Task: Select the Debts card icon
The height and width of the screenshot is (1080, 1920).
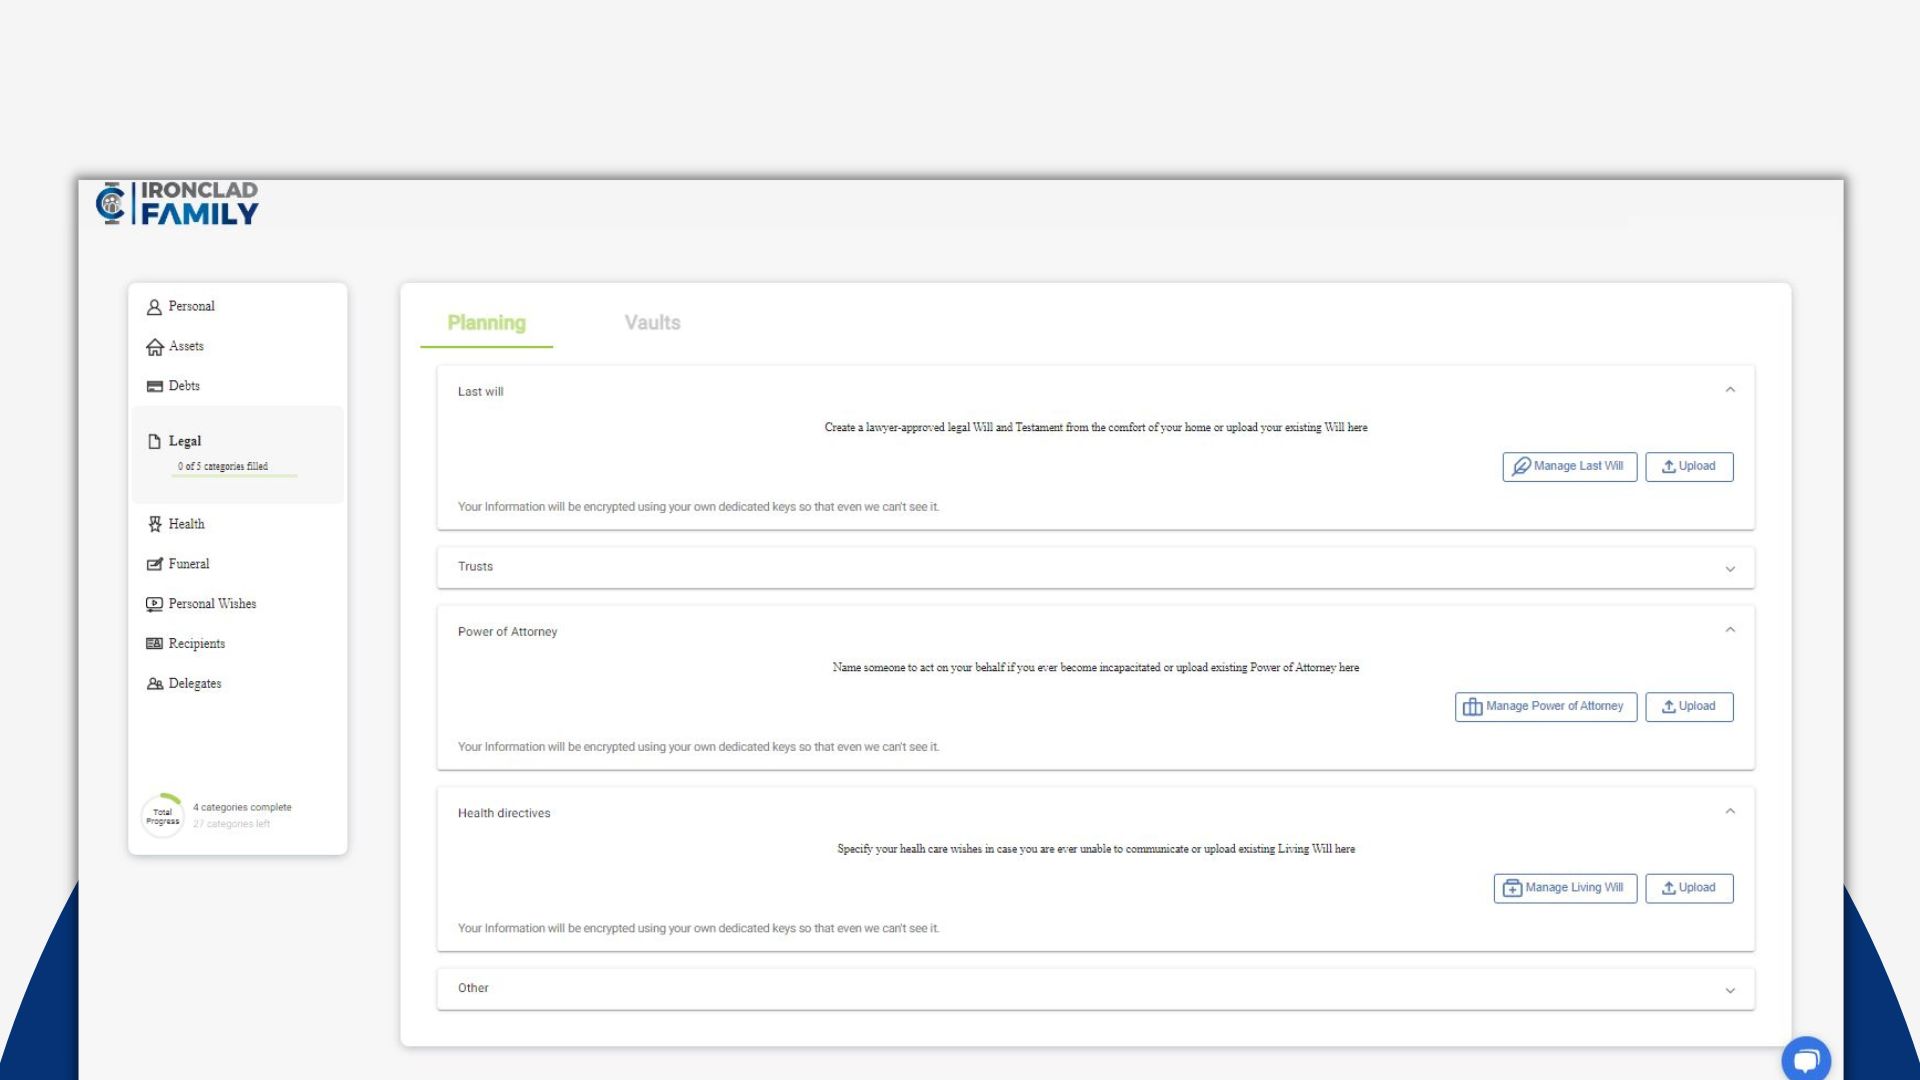Action: pos(154,386)
